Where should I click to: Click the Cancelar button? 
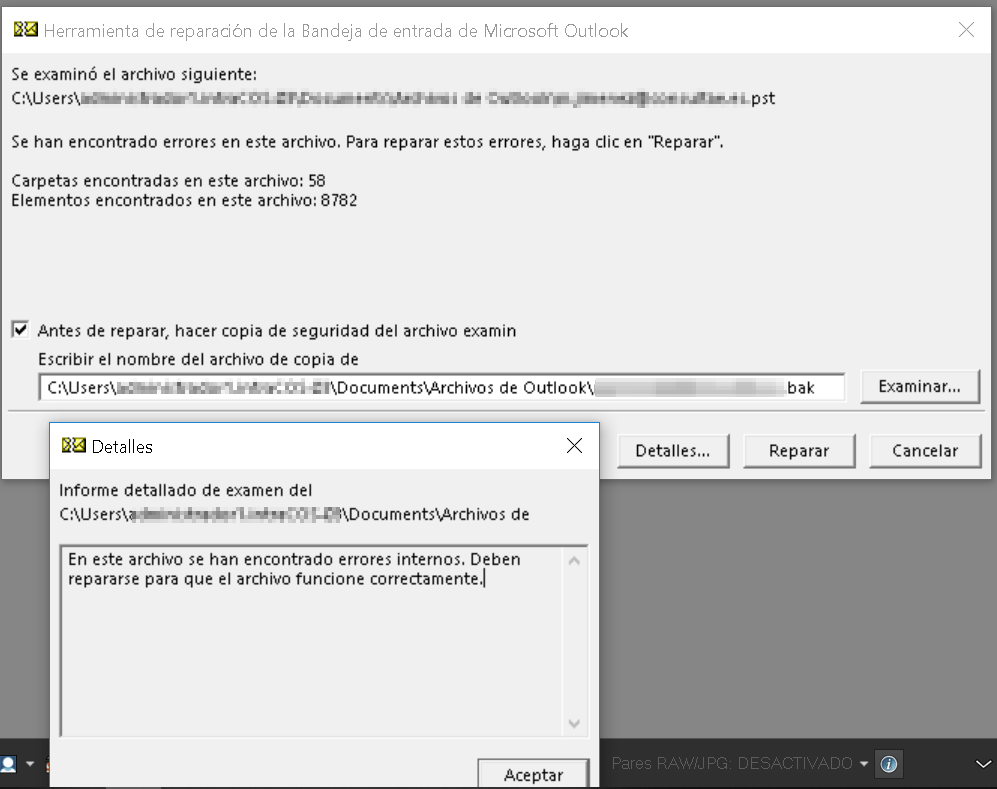pyautogui.click(x=925, y=451)
